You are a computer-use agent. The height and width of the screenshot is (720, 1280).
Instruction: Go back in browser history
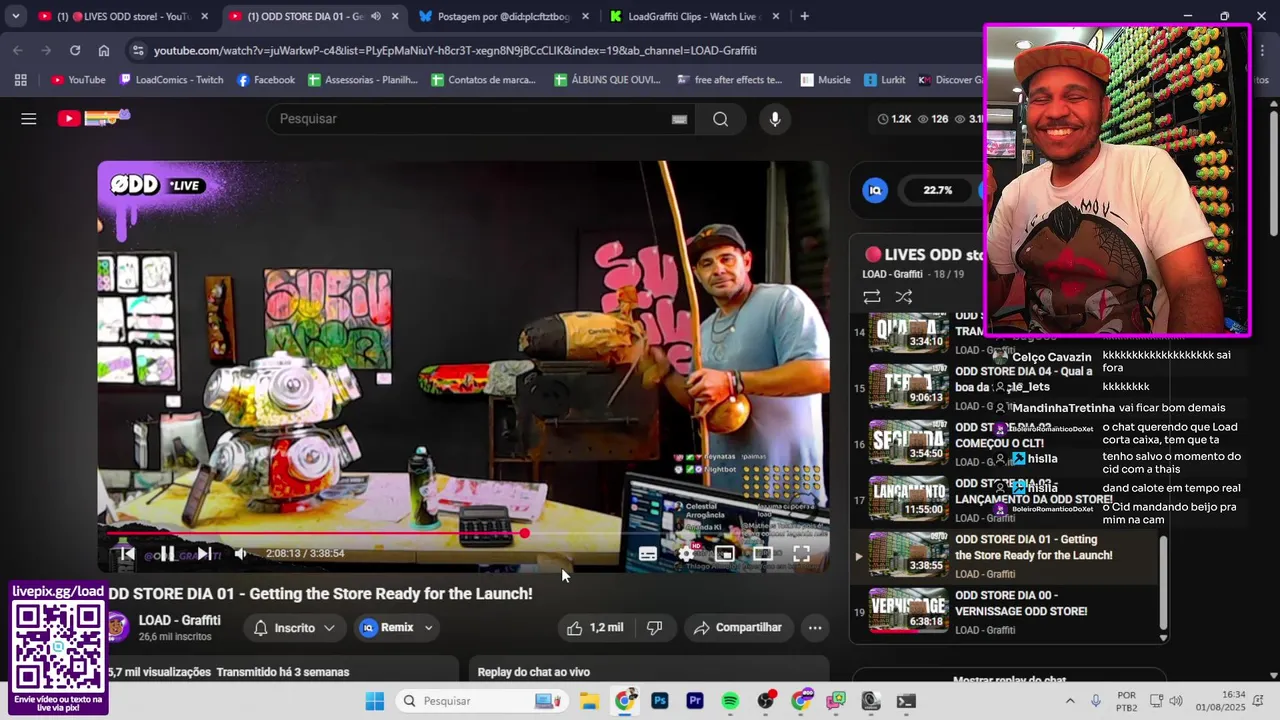tap(18, 50)
